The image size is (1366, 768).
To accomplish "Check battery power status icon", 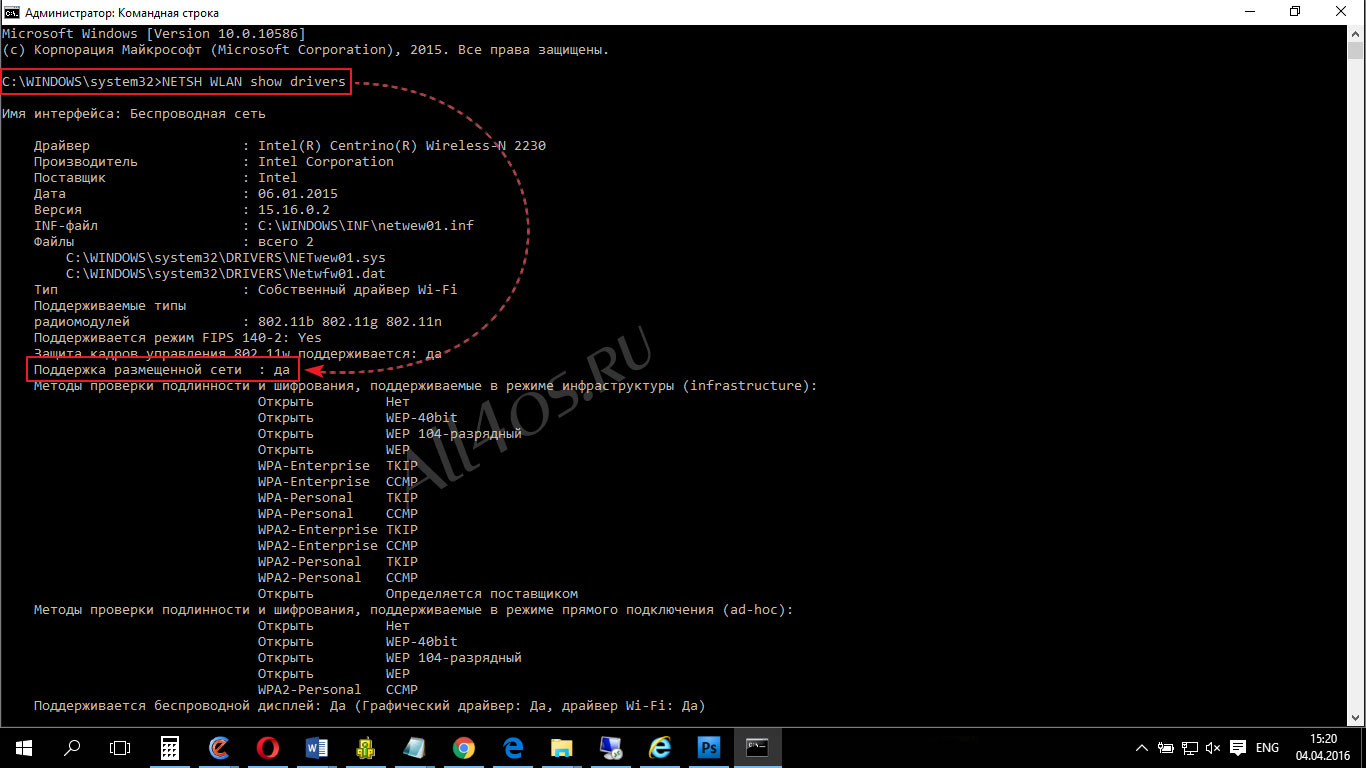I will pos(1166,748).
